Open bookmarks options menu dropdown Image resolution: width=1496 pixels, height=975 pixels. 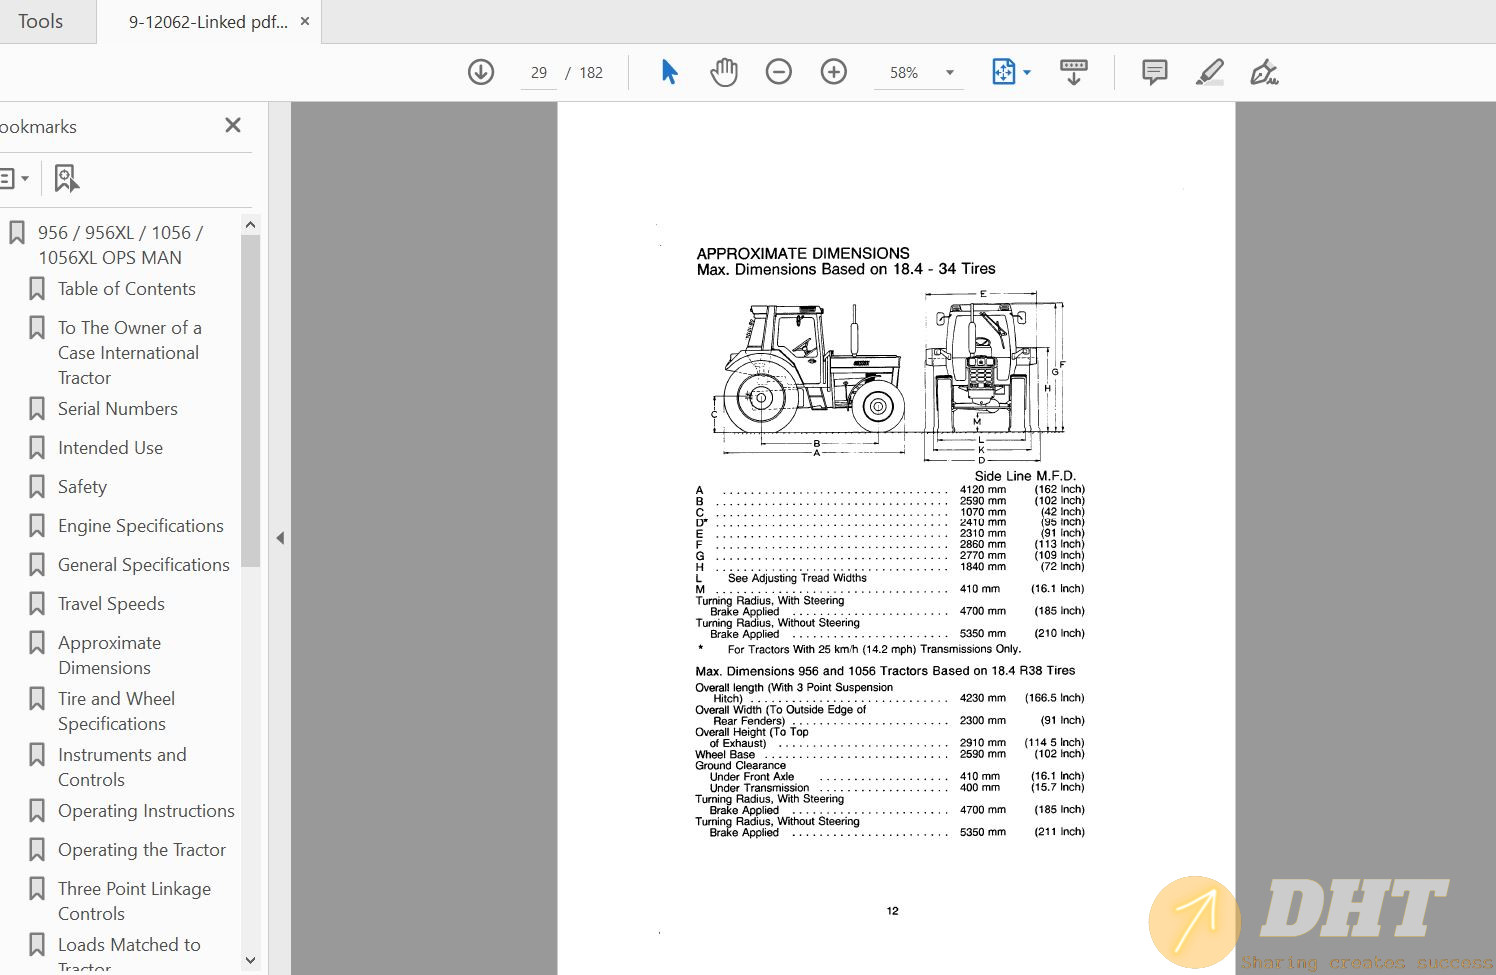13,178
